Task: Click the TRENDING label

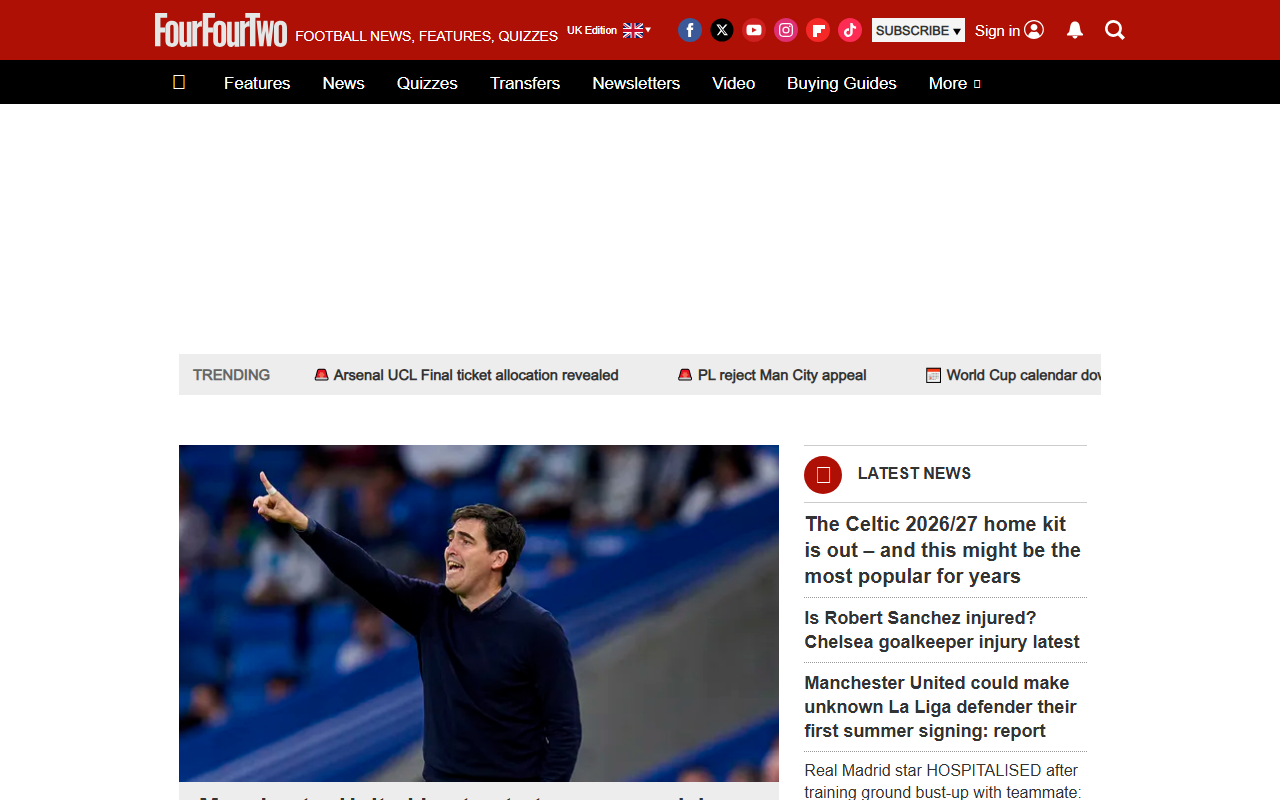Action: 231,375
